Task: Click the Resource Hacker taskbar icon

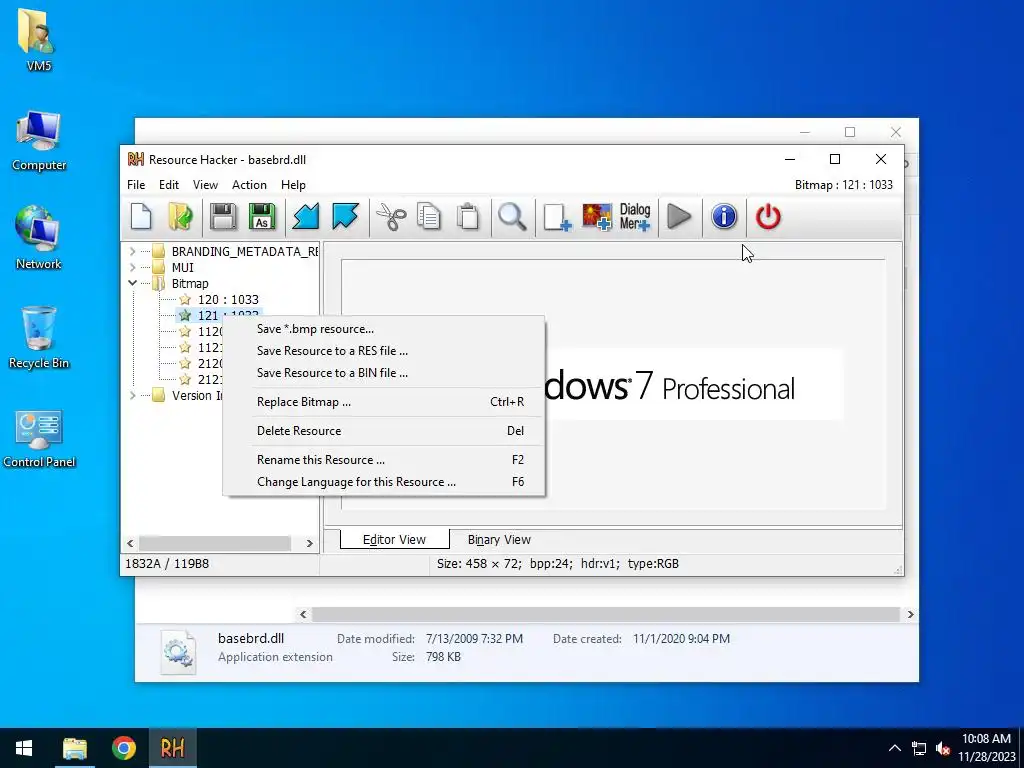Action: (x=172, y=748)
